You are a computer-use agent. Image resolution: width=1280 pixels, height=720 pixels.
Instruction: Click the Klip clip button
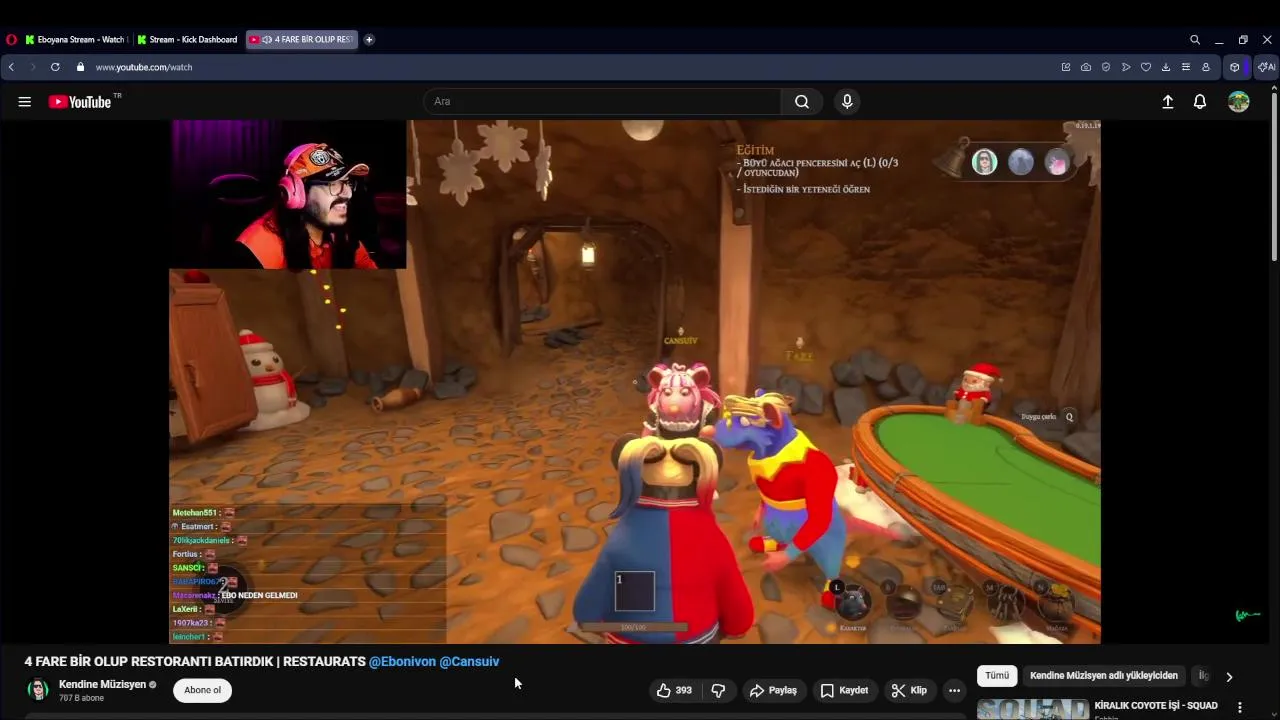pyautogui.click(x=909, y=690)
